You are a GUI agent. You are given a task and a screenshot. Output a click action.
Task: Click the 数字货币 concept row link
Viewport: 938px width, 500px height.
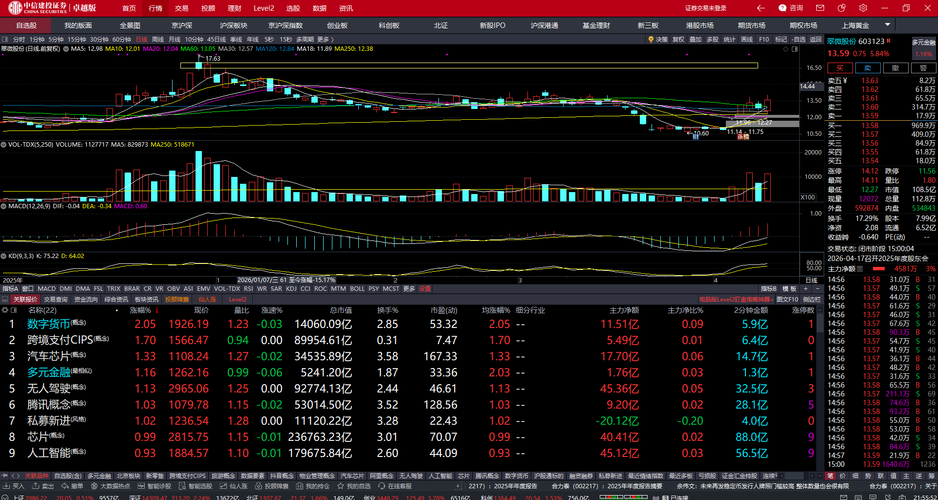[49, 324]
